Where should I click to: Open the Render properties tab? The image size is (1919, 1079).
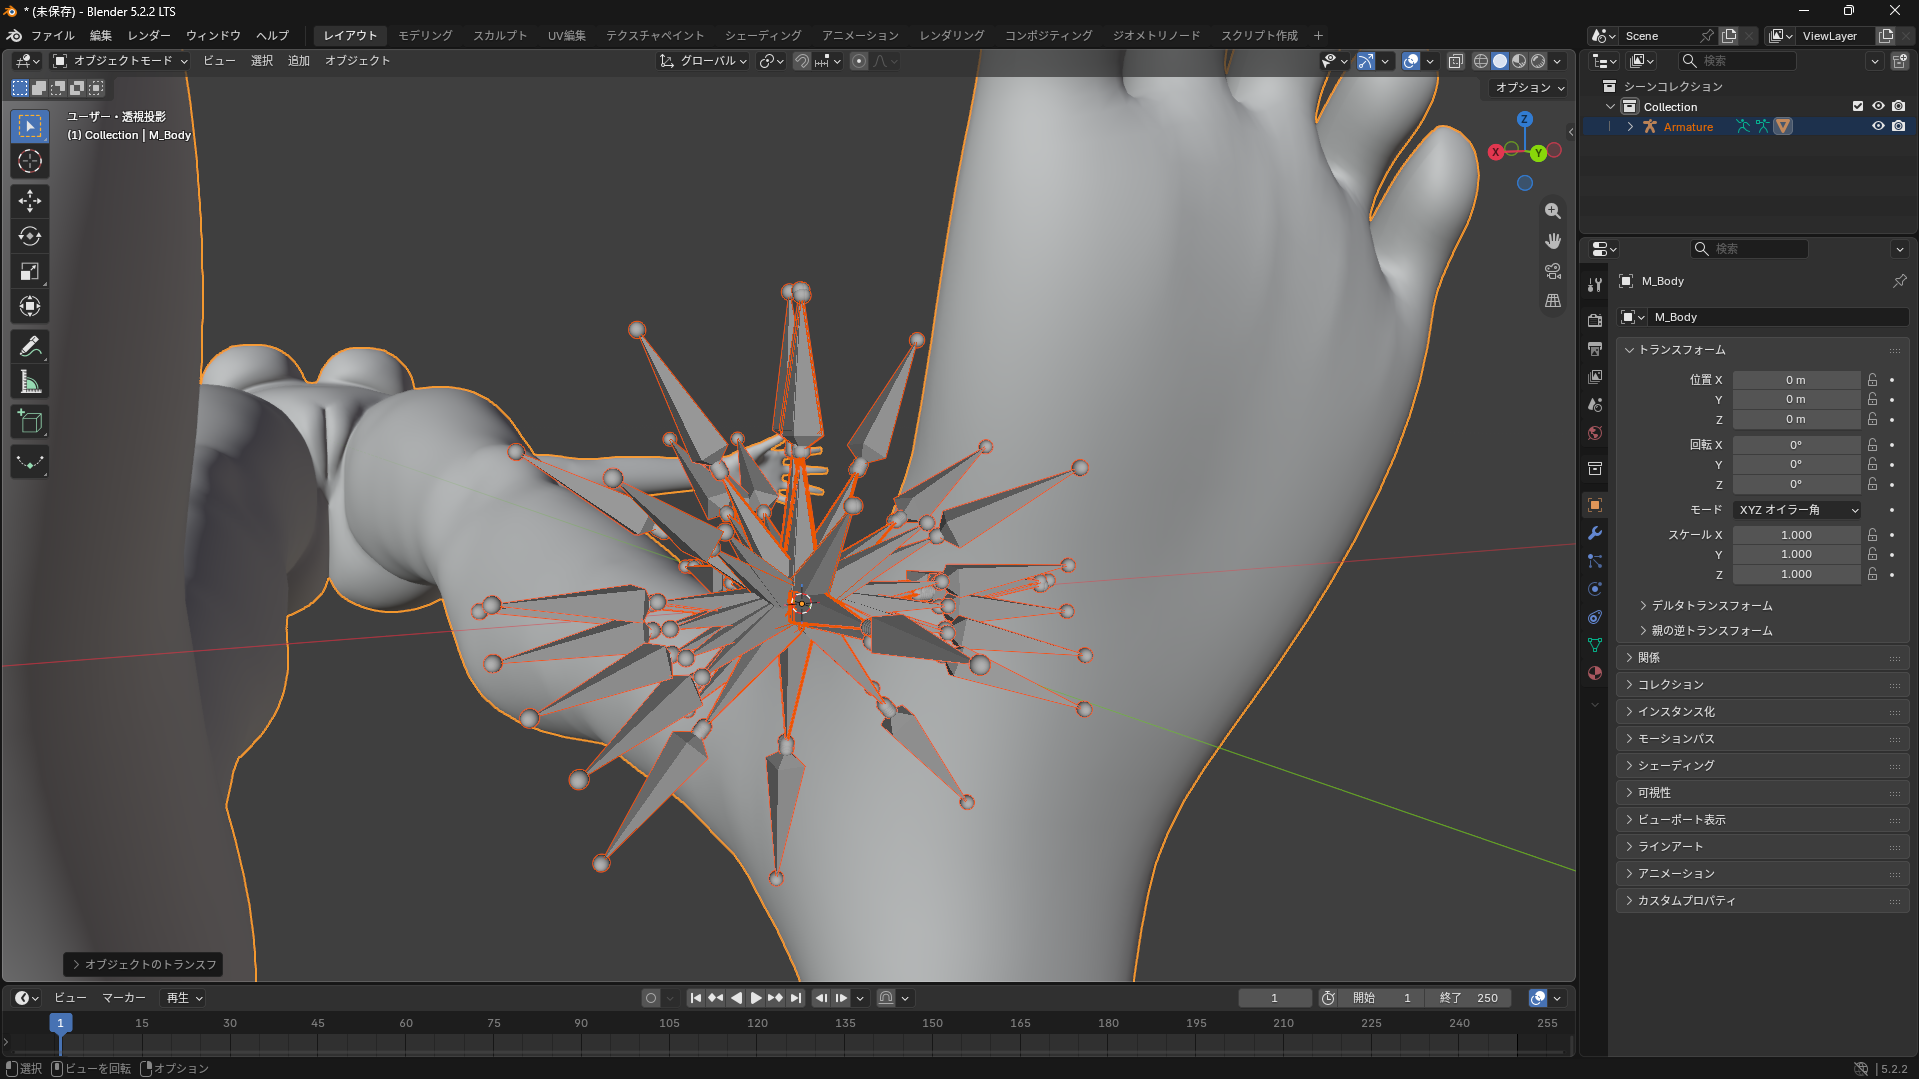coord(1595,320)
